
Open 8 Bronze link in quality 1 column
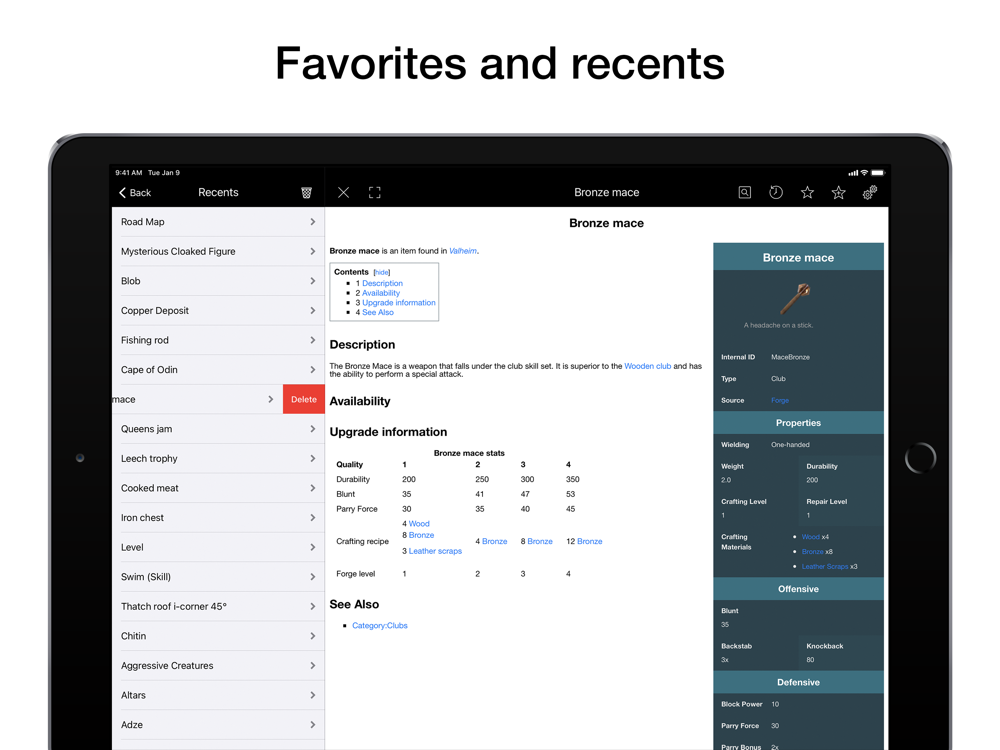(x=421, y=535)
